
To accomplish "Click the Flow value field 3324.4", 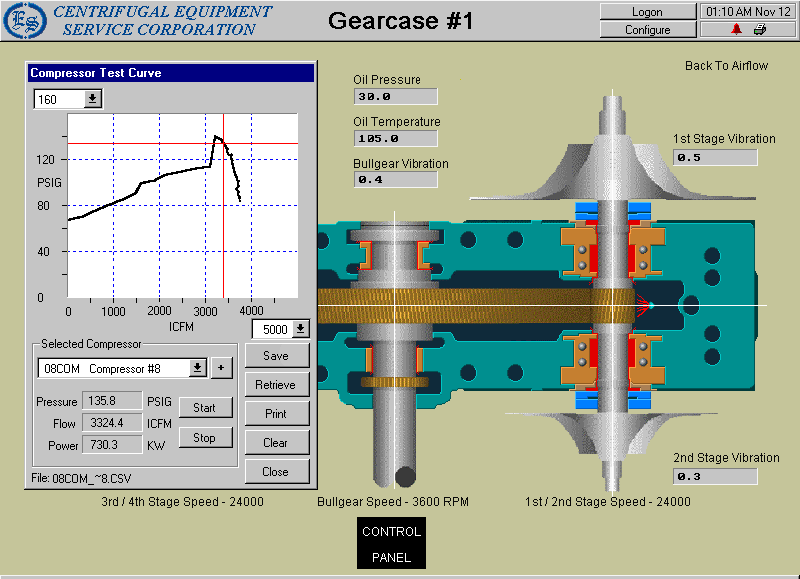I will click(112, 423).
